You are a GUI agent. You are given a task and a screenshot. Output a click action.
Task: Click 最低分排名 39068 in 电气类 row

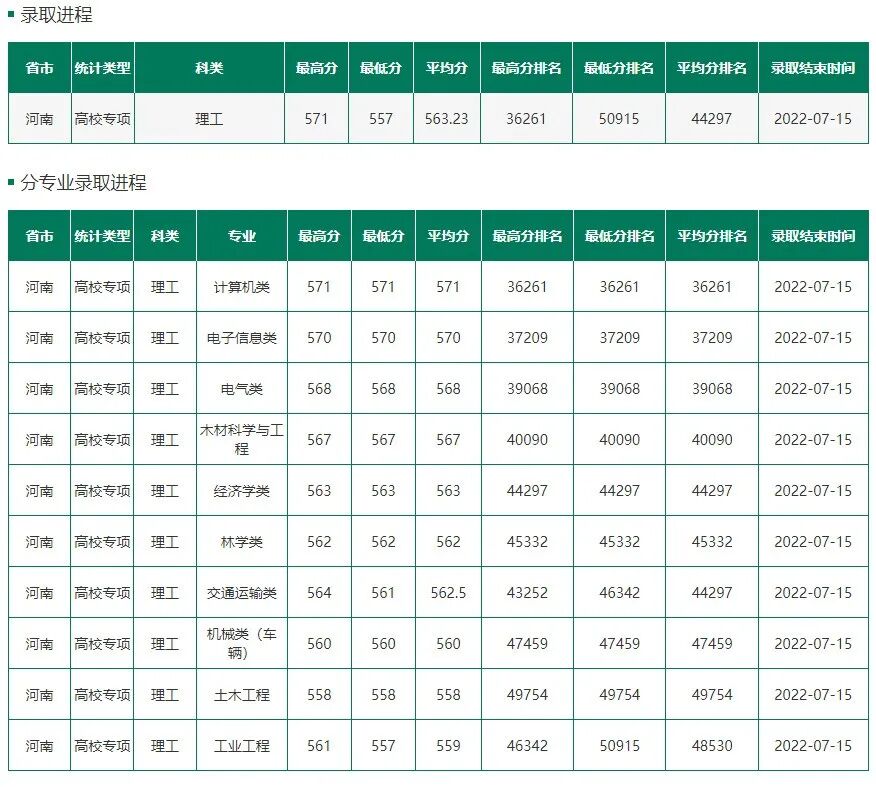coord(619,389)
